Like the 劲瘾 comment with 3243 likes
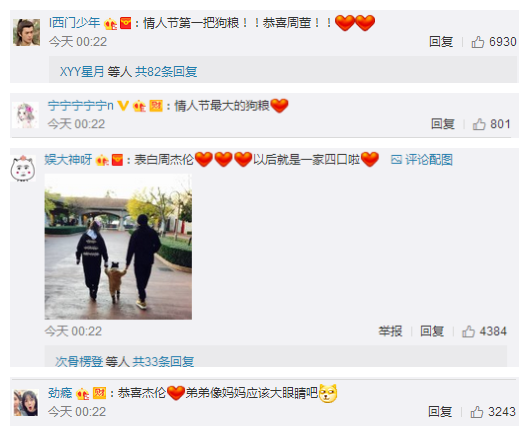The height and width of the screenshot is (436, 529). (x=477, y=412)
